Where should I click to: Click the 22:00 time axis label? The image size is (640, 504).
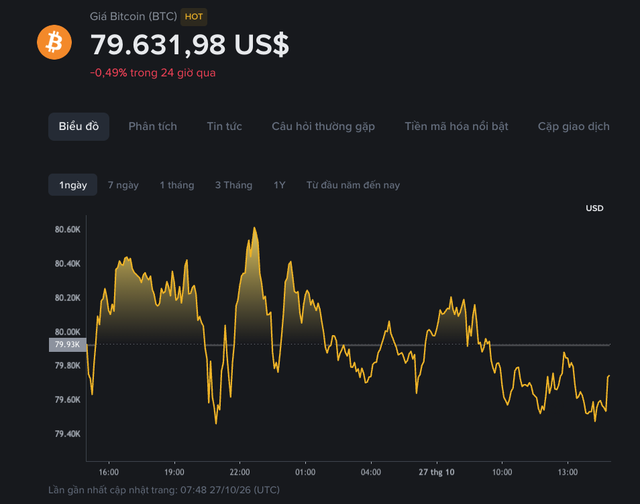point(240,472)
